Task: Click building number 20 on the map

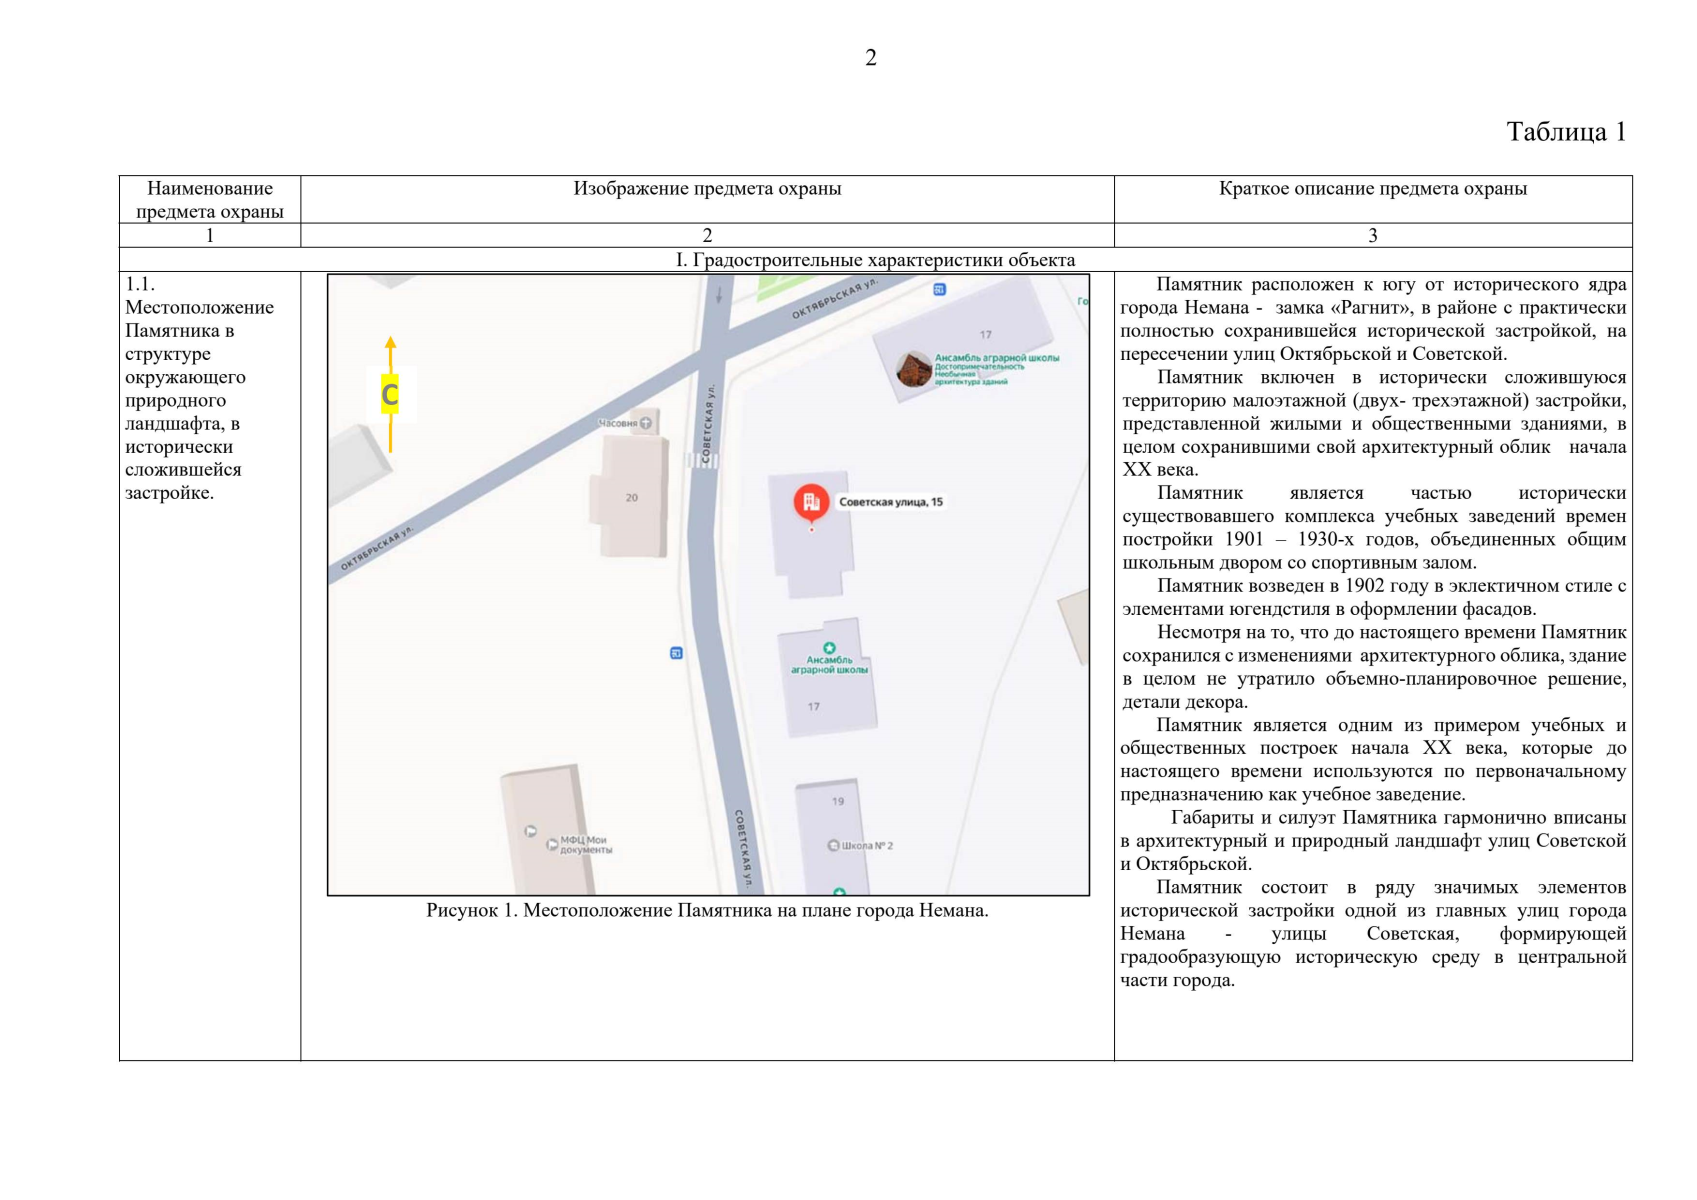Action: click(x=631, y=497)
